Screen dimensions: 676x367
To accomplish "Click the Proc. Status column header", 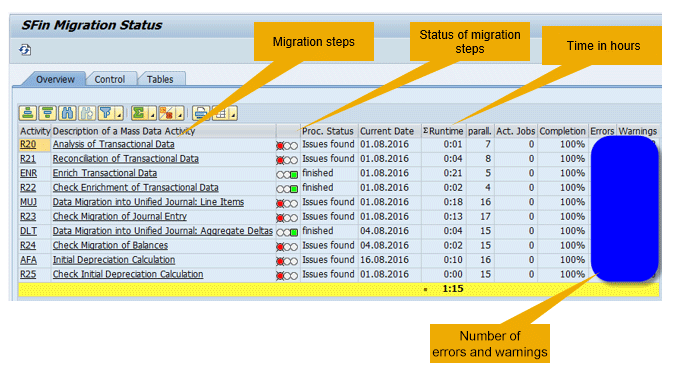I will pyautogui.click(x=328, y=131).
